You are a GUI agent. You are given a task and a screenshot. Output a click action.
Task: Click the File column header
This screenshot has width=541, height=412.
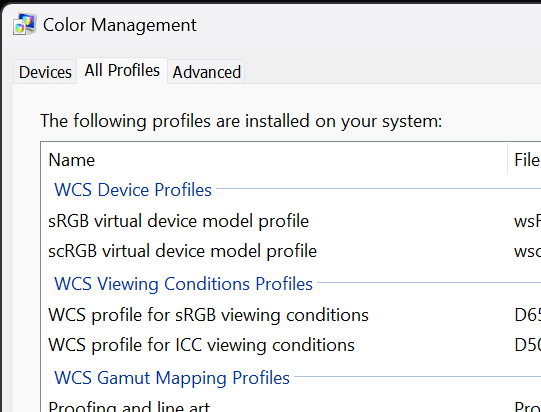tap(524, 160)
